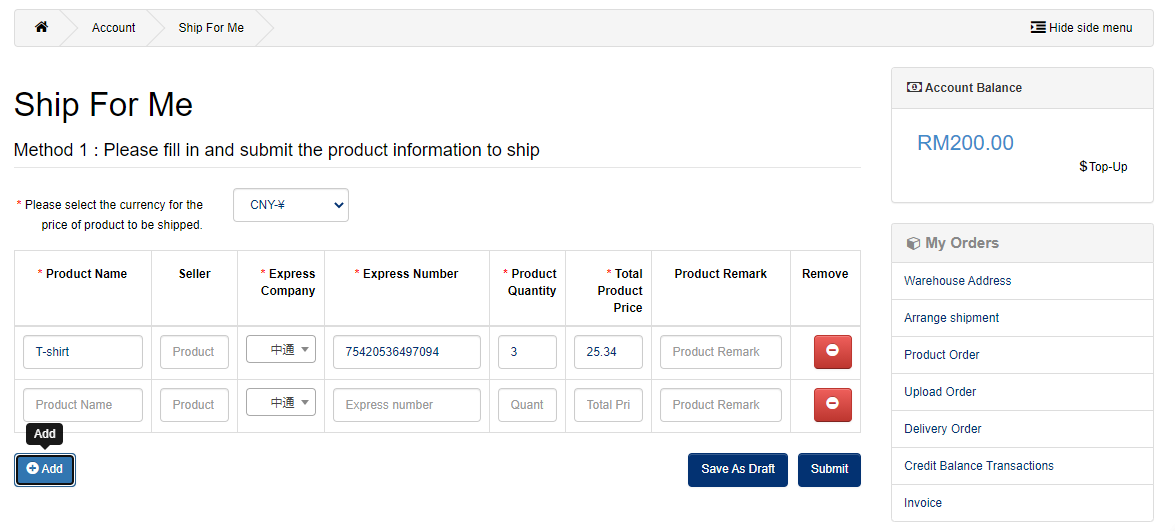Select Ship For Me breadcrumb item
Viewport: 1175px width, 531px height.
211,28
